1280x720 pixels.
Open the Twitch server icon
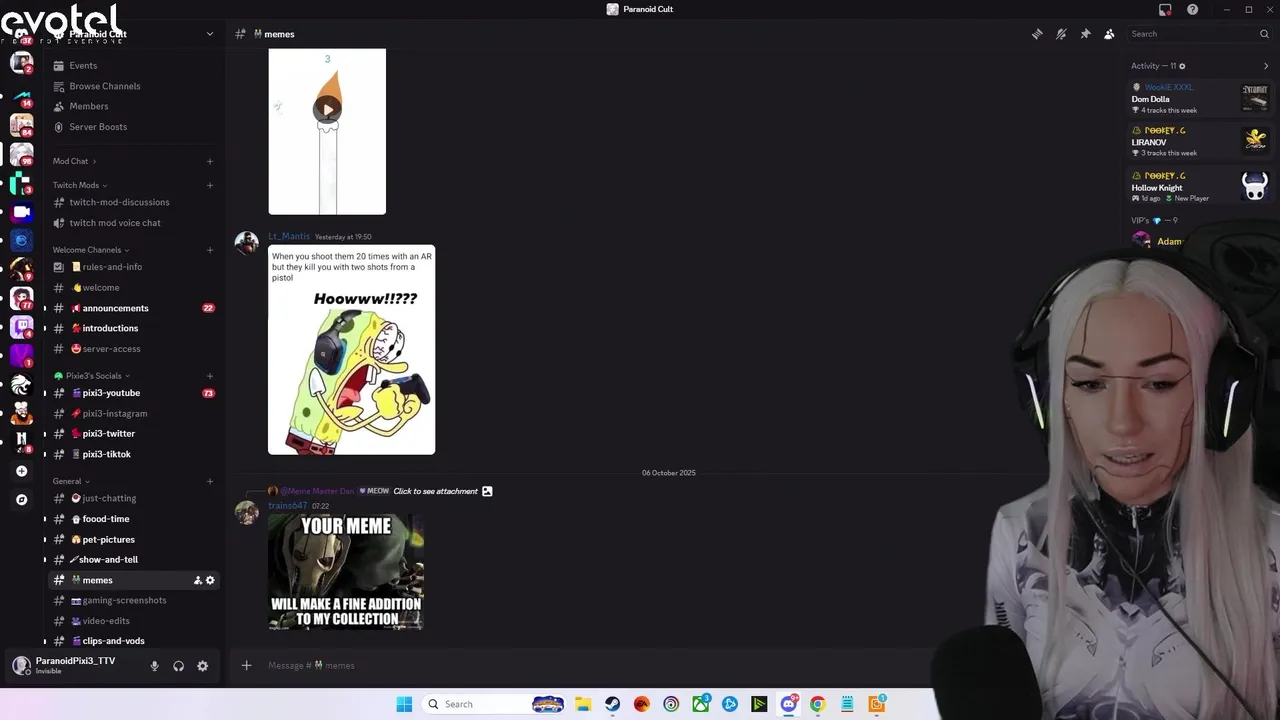point(21,327)
